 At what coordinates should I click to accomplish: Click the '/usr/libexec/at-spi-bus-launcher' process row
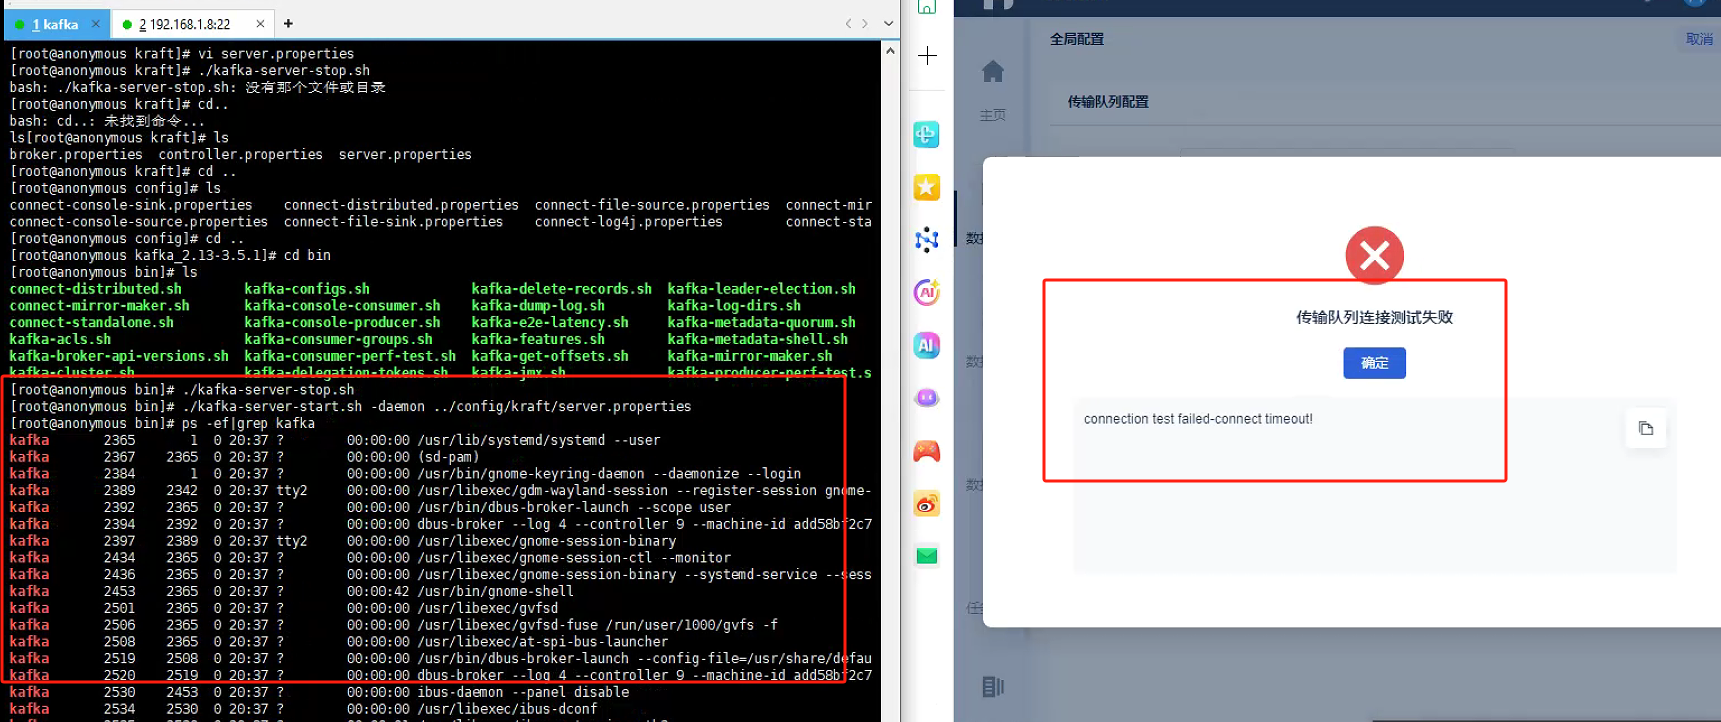point(339,643)
